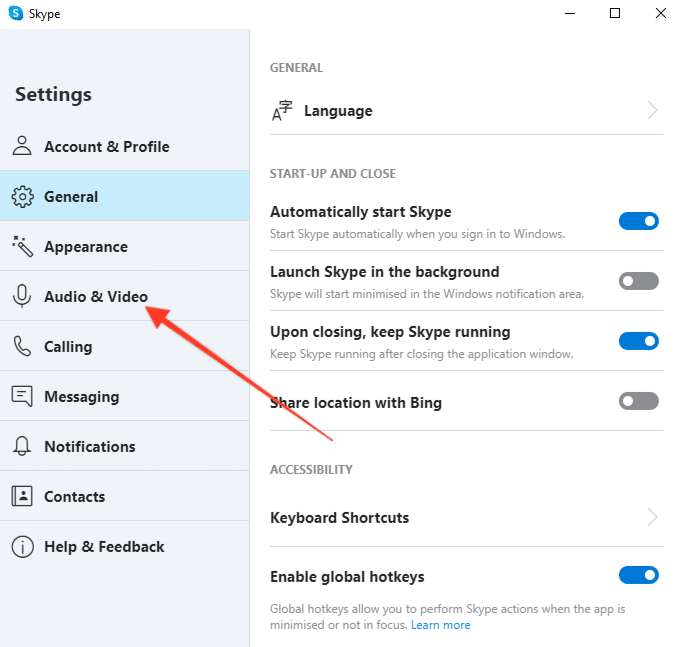Open the Learn more link
681x647 pixels.
pos(440,625)
